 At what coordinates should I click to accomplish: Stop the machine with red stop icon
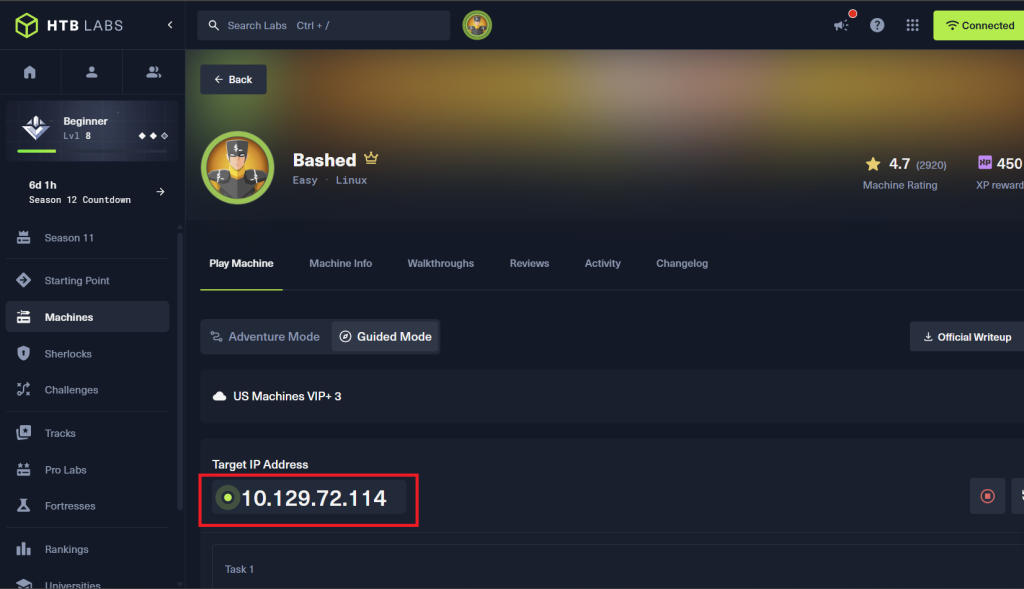tap(987, 496)
